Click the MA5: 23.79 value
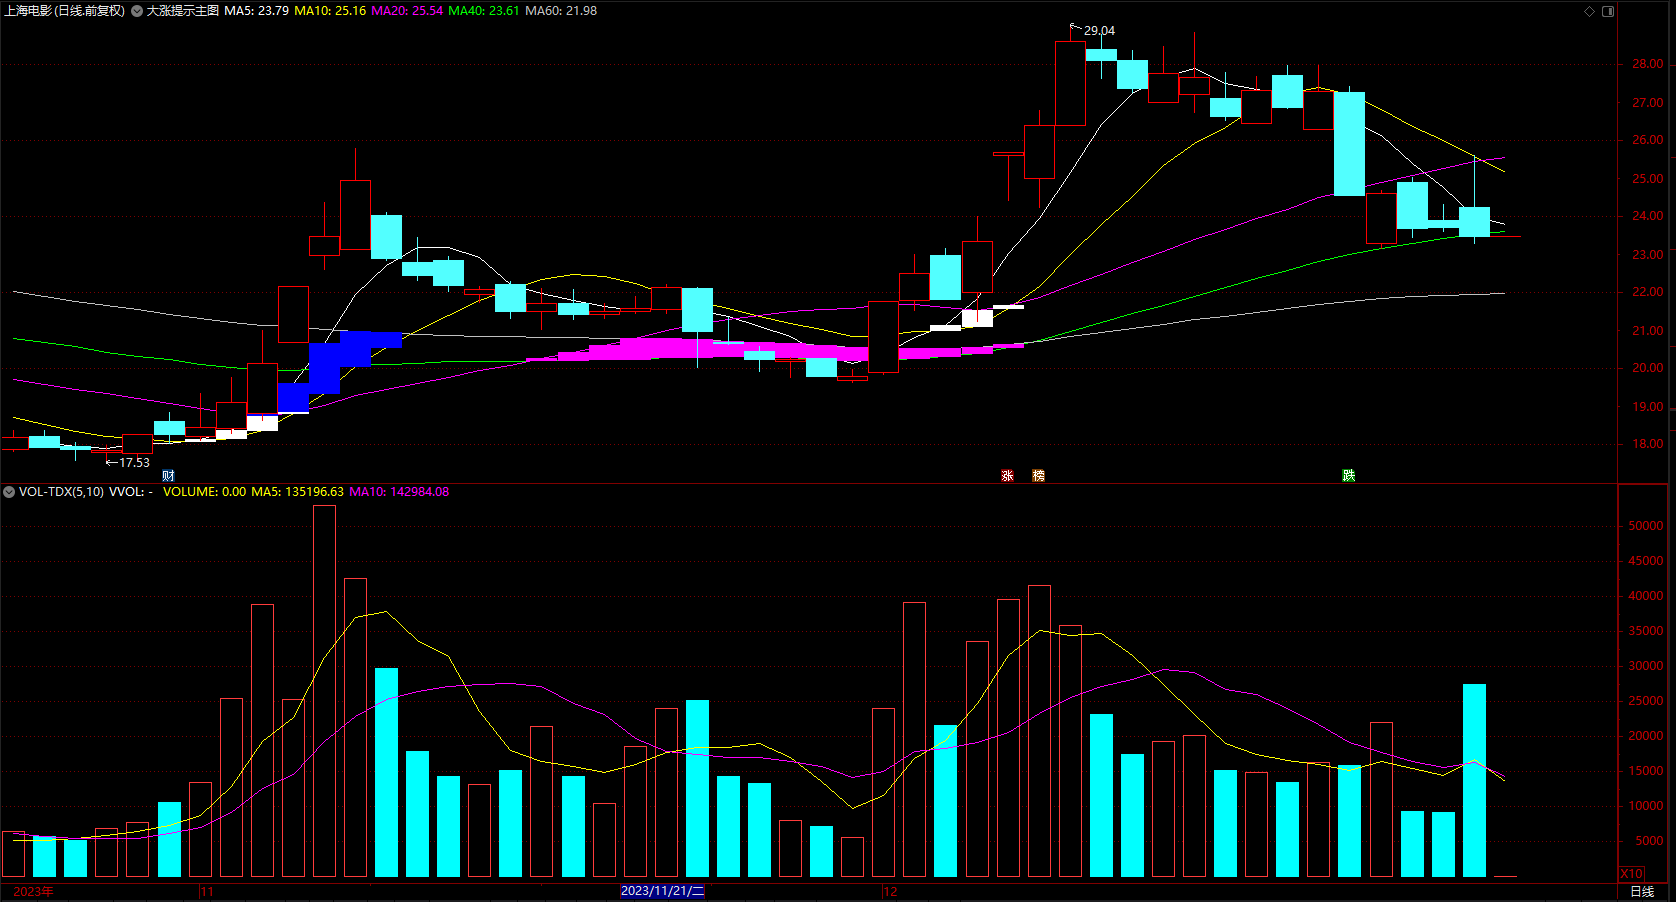 click(257, 11)
